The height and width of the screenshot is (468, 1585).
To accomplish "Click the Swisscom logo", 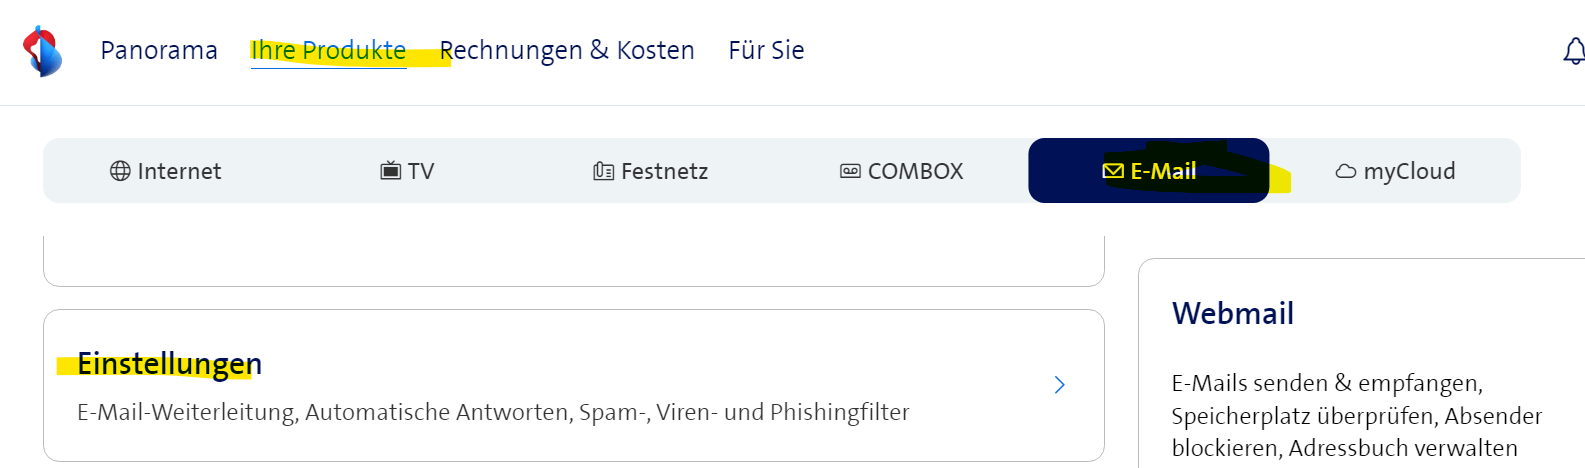I will 42,51.
